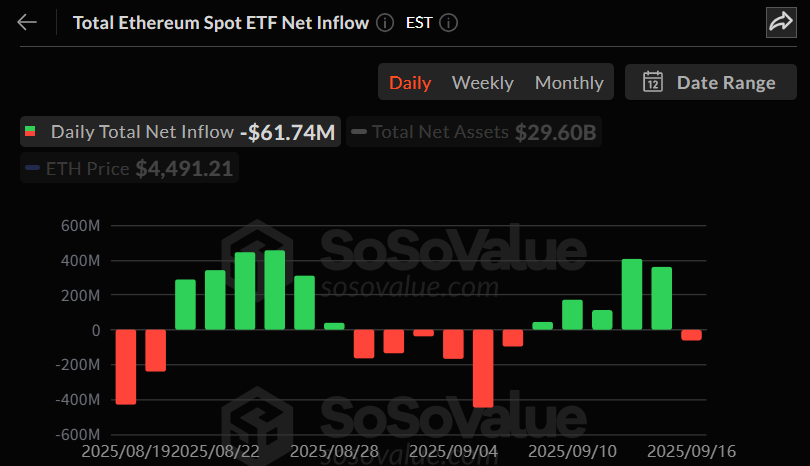Go back using the left arrow icon
The width and height of the screenshot is (810, 466).
(27, 23)
